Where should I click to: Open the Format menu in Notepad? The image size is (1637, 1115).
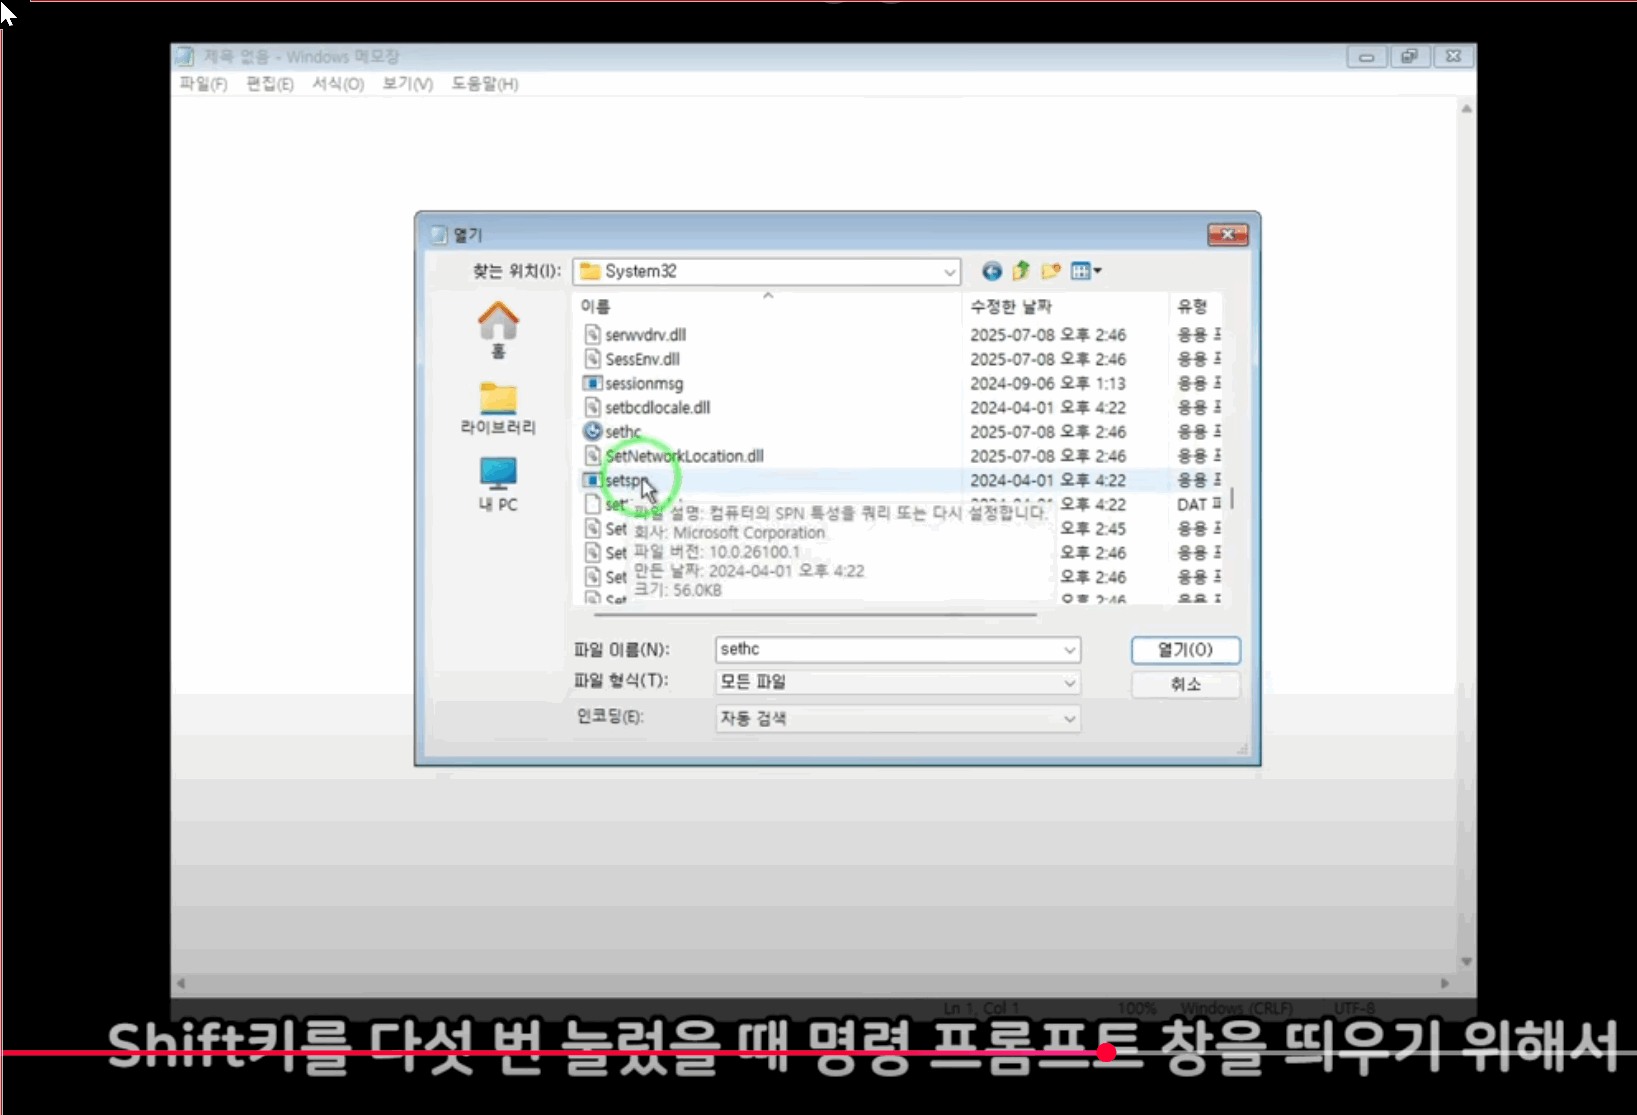tap(338, 84)
